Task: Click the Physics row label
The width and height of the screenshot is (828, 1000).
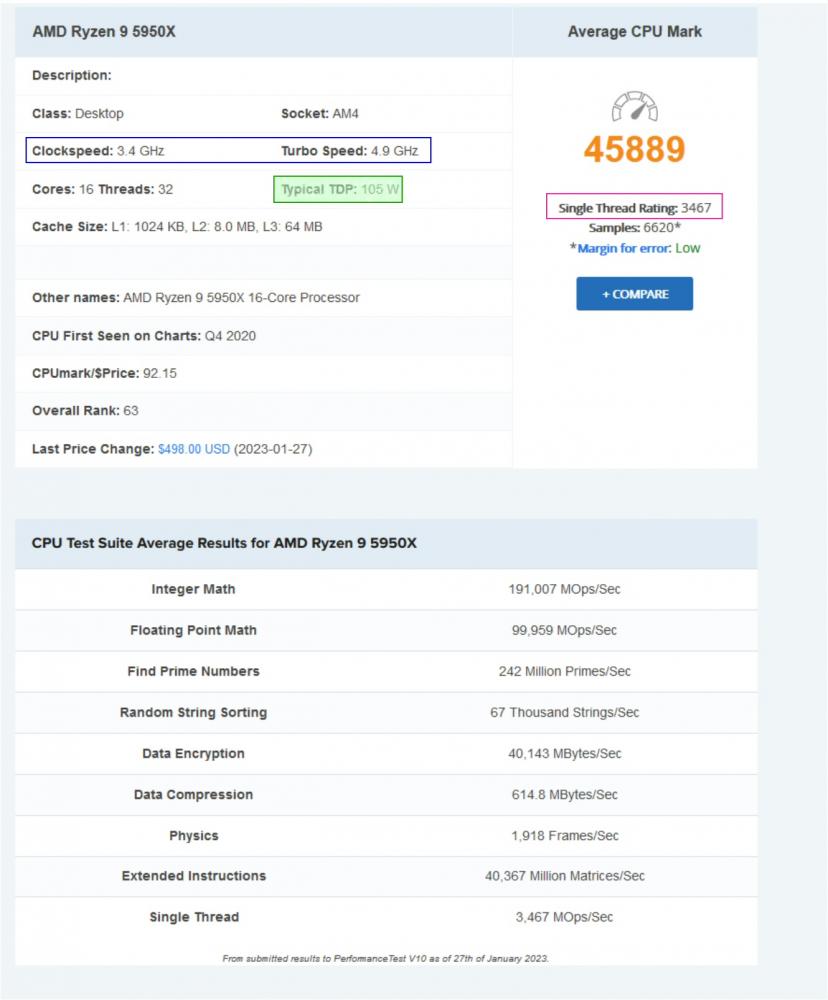Action: tap(193, 835)
